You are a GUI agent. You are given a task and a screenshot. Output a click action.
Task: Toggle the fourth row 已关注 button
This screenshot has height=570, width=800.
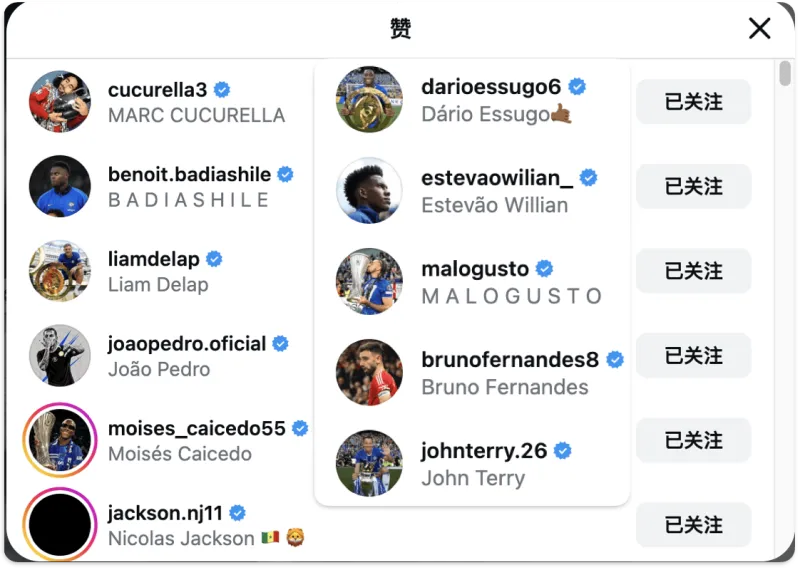(693, 356)
